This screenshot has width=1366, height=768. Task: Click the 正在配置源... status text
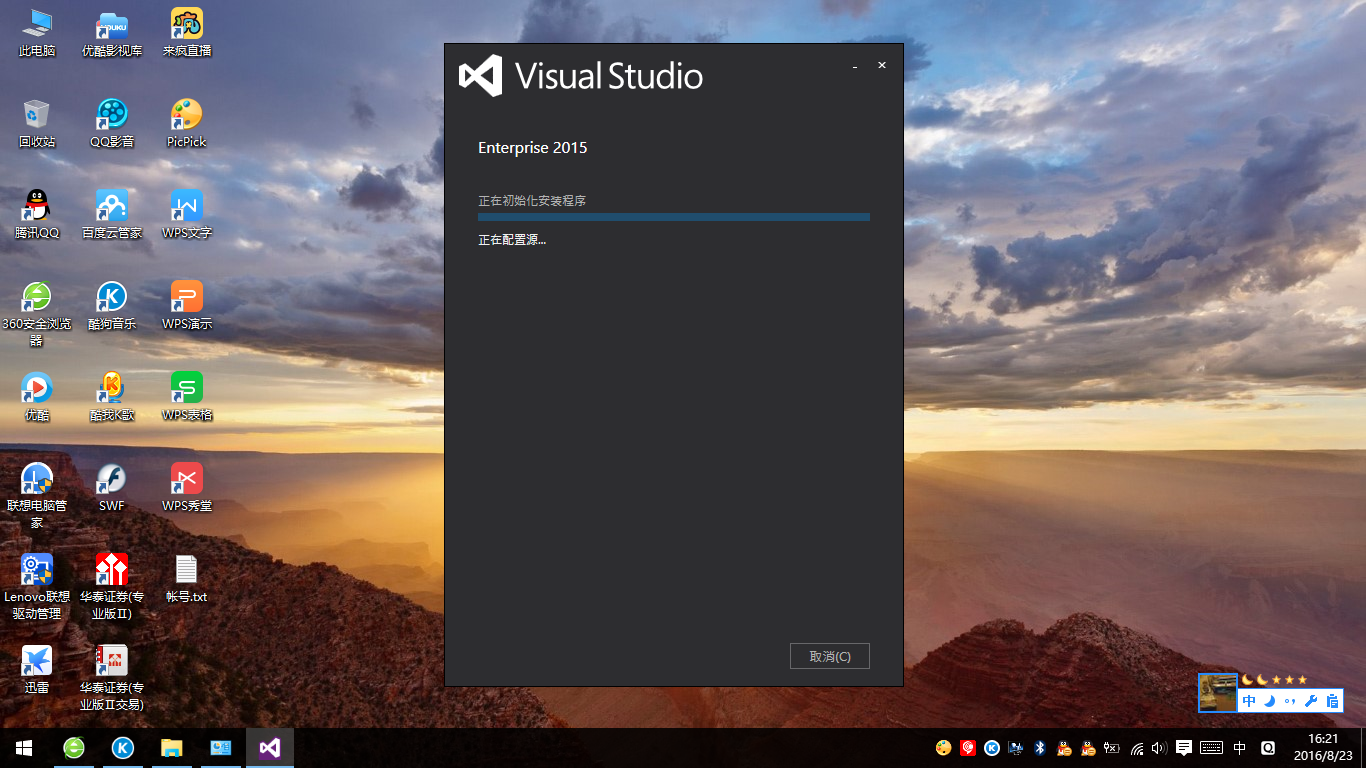512,240
